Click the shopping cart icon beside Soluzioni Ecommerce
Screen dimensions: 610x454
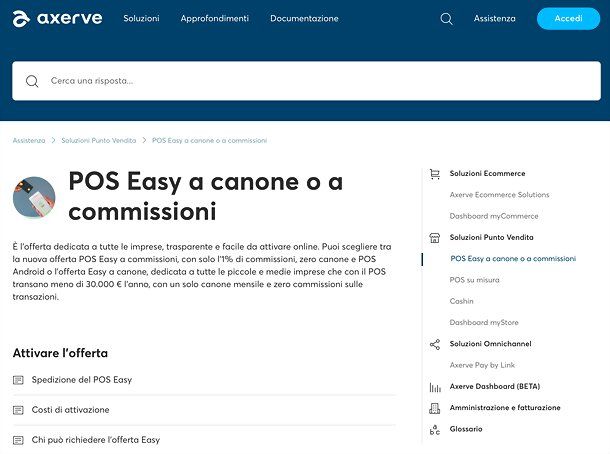[435, 174]
